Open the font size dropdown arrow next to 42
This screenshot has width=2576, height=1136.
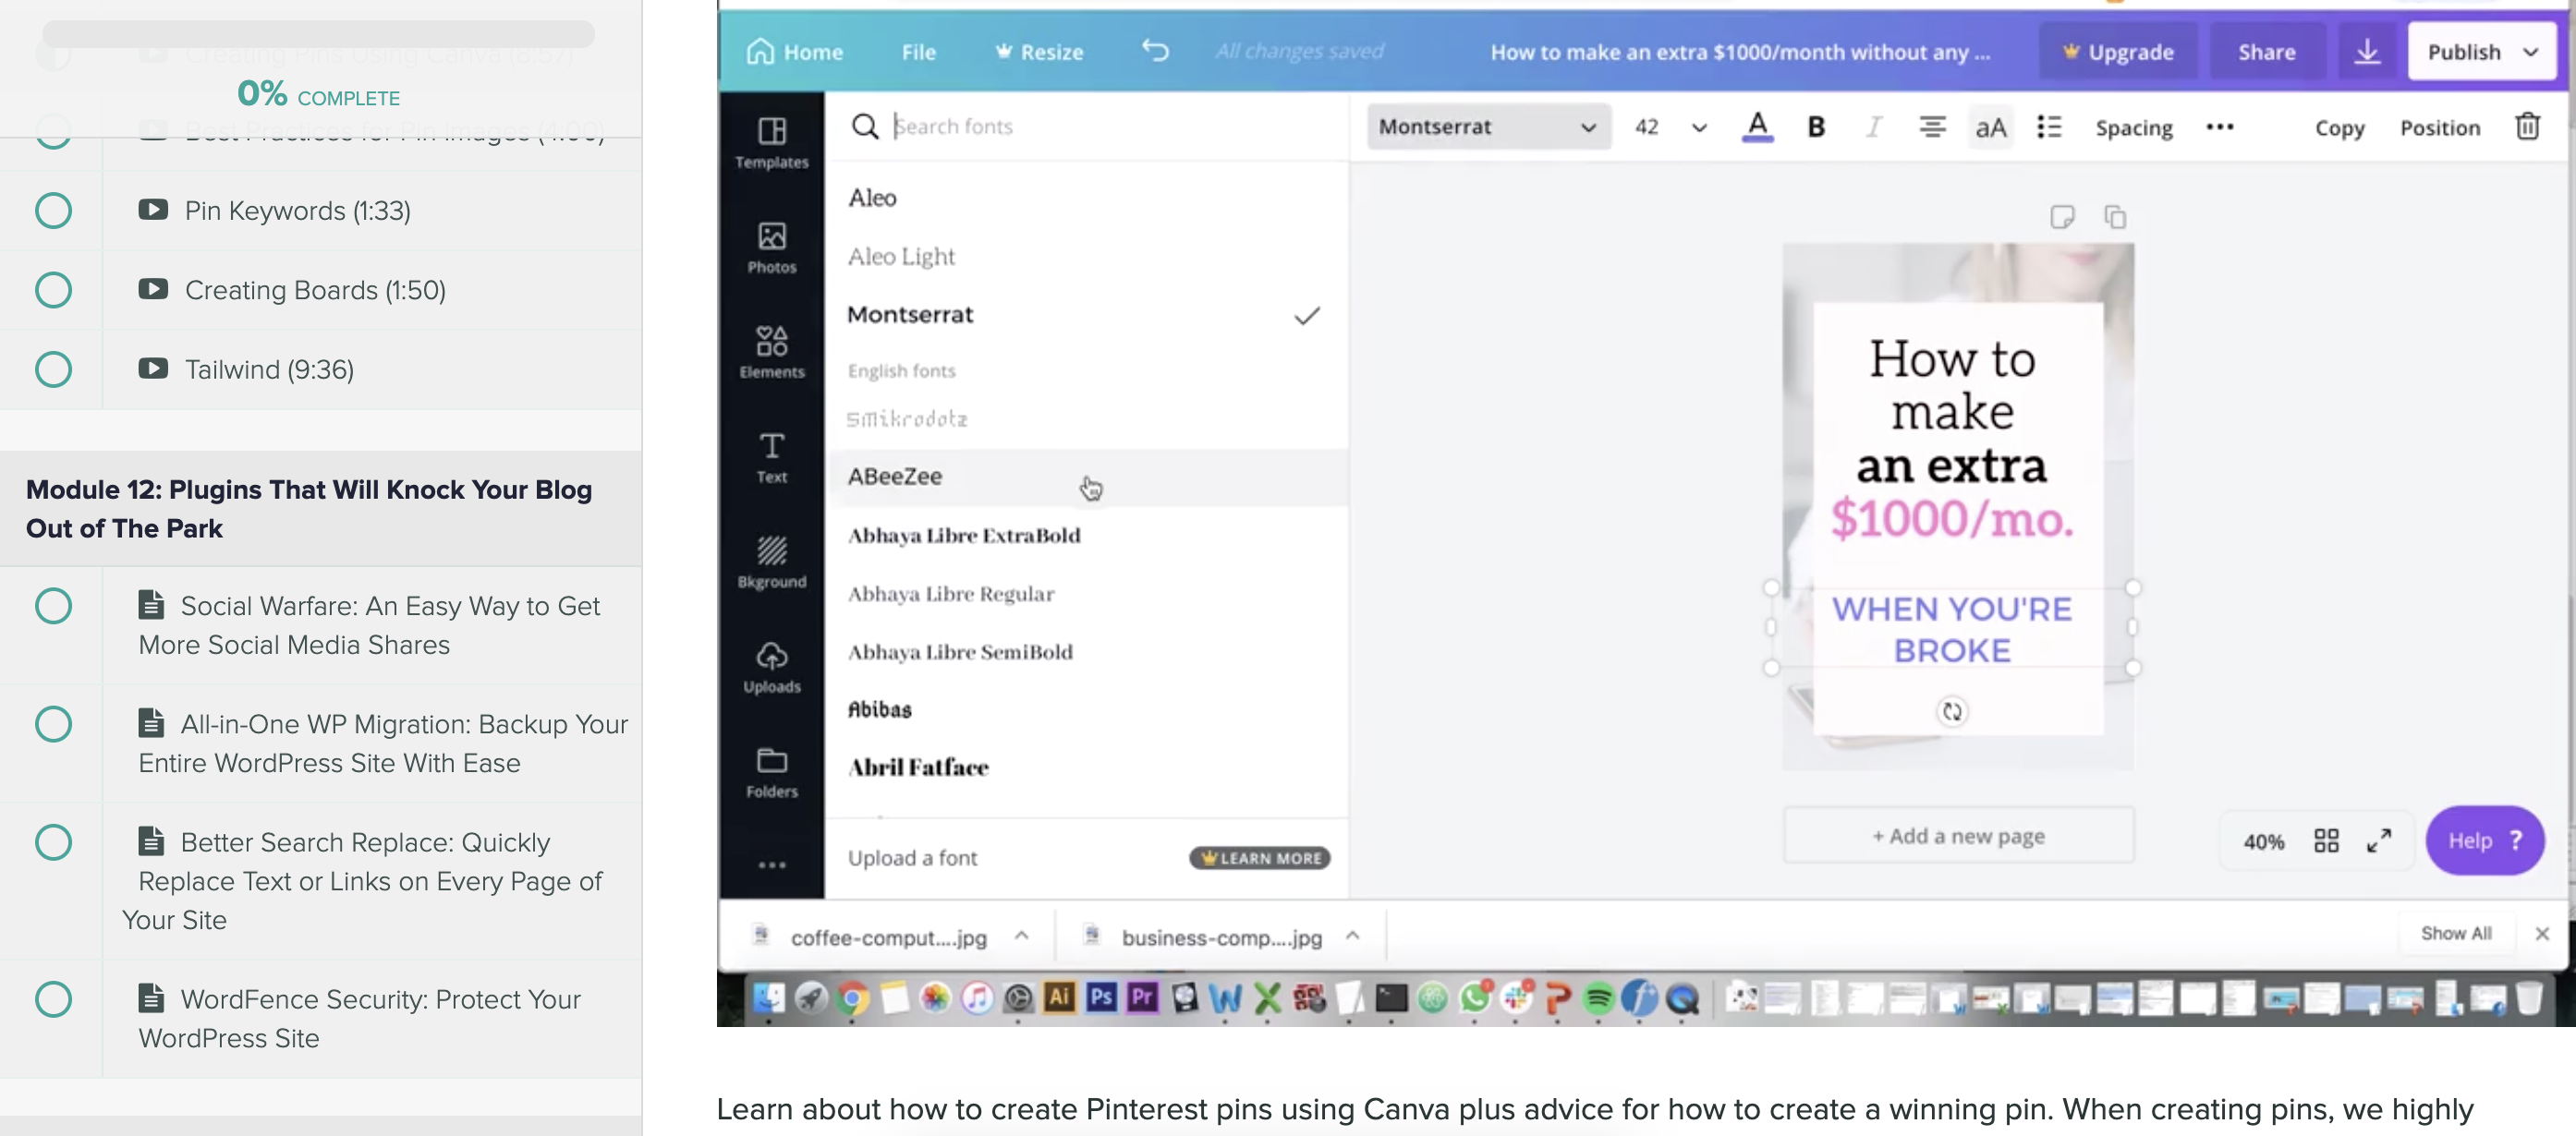tap(1698, 128)
